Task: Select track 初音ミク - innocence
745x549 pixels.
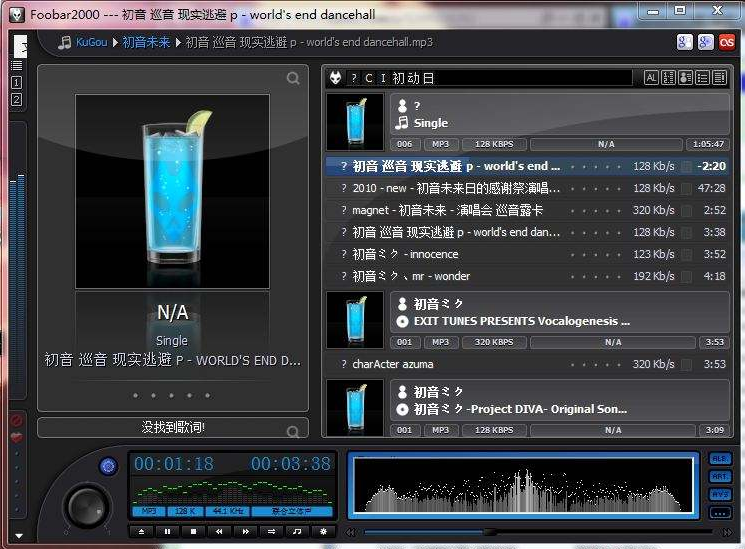Action: (x=527, y=254)
